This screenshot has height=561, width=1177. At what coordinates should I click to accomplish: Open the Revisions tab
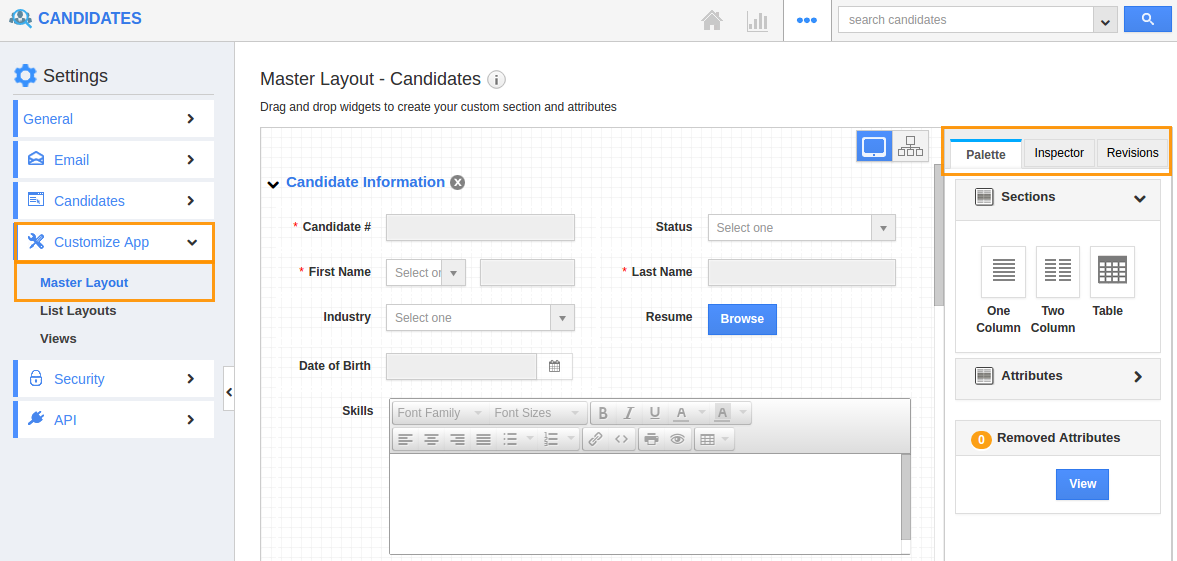point(1132,153)
